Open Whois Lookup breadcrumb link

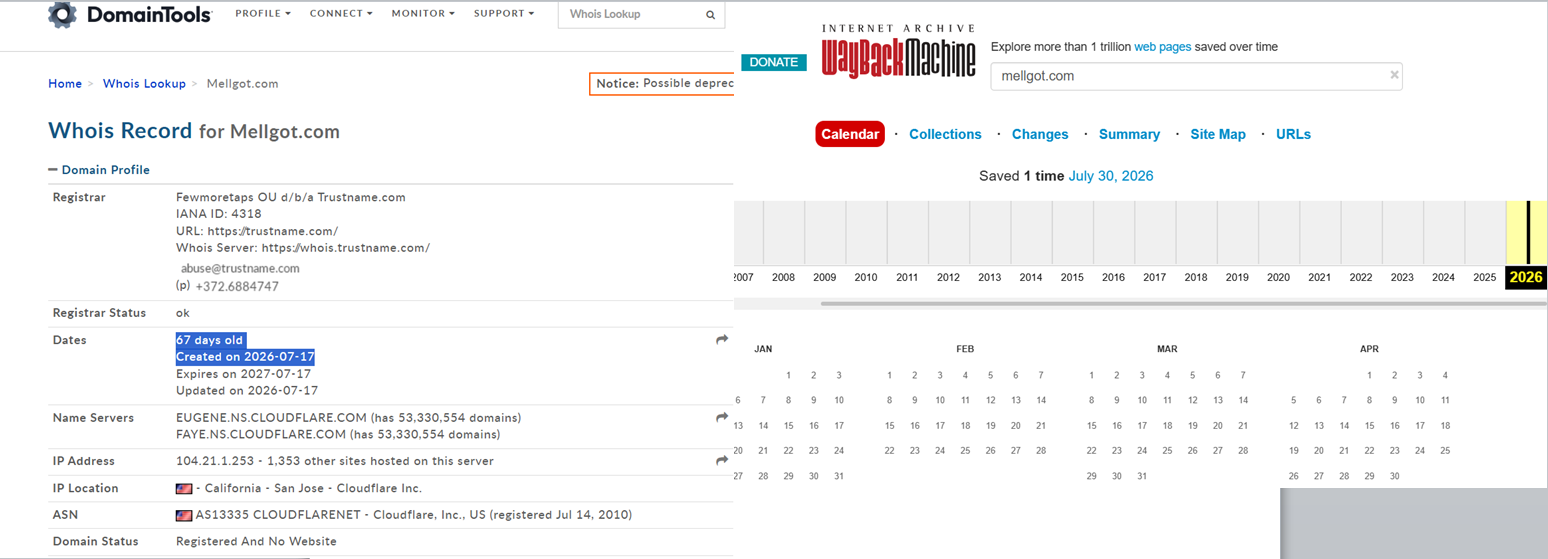point(144,84)
